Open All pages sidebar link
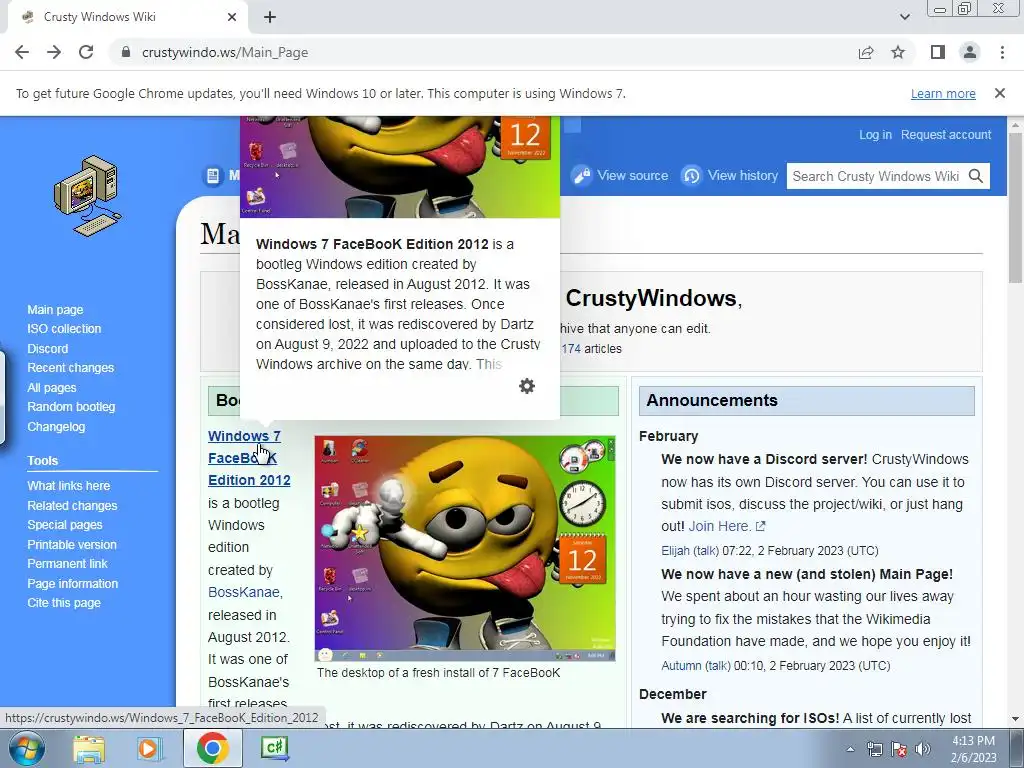The width and height of the screenshot is (1024, 768). click(x=52, y=387)
